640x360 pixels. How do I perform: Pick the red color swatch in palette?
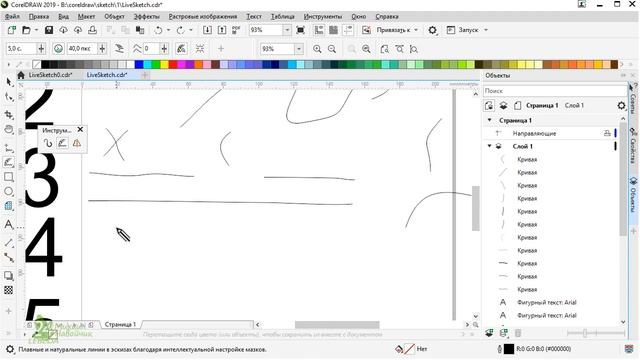click(173, 64)
